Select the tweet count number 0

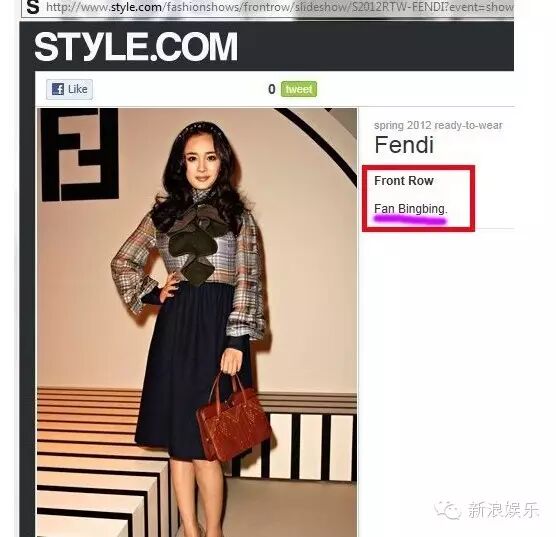(272, 89)
